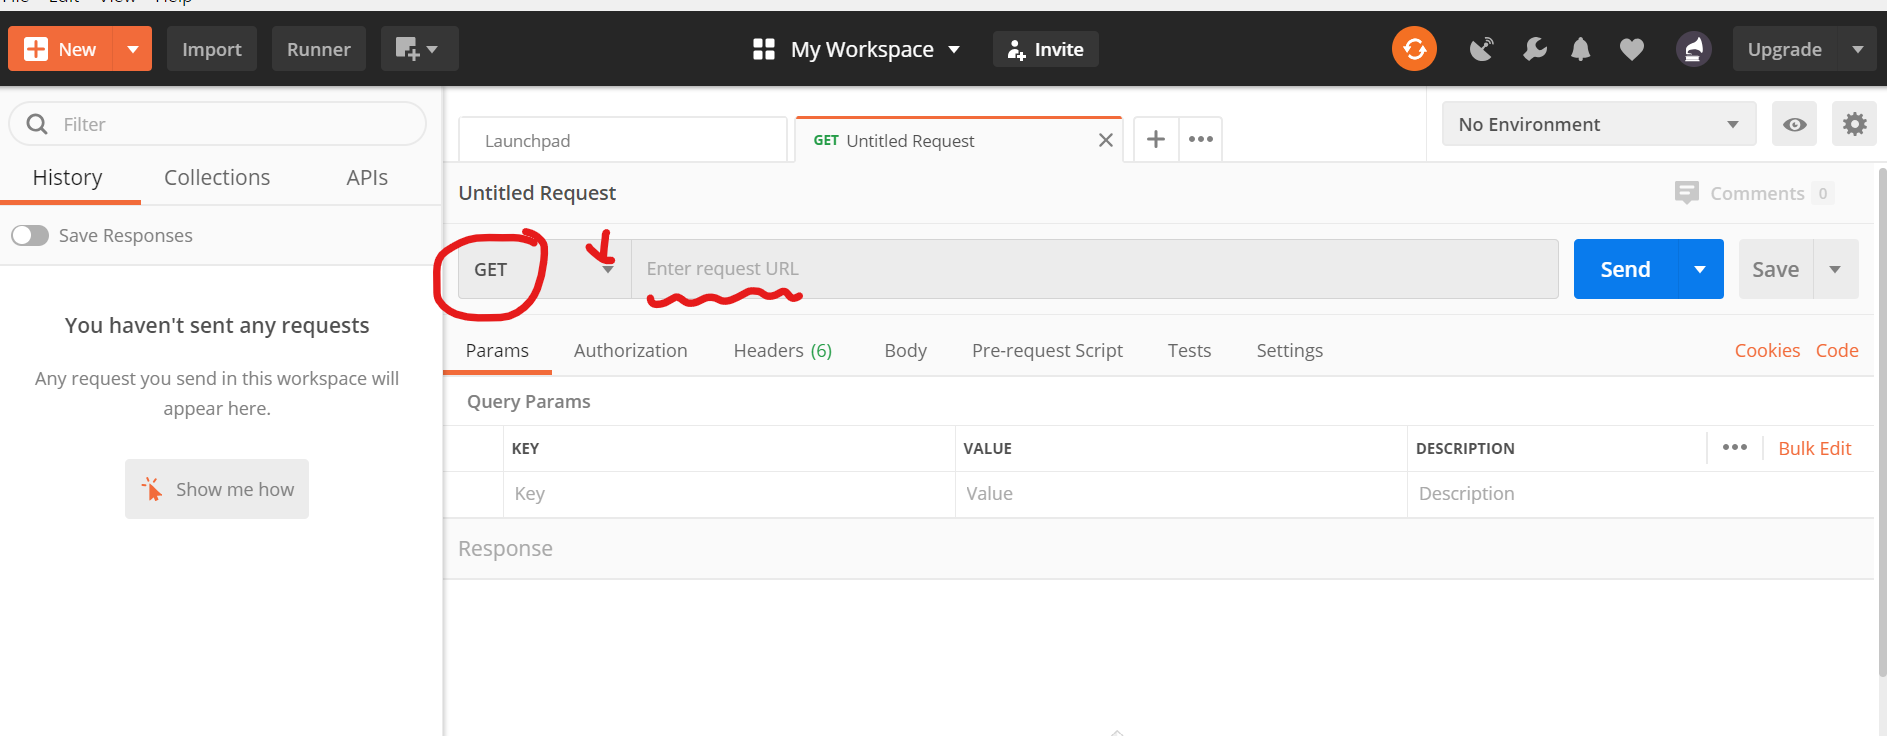Screen dimensions: 1887x736
Task: Switch to History tab
Action: pyautogui.click(x=68, y=178)
